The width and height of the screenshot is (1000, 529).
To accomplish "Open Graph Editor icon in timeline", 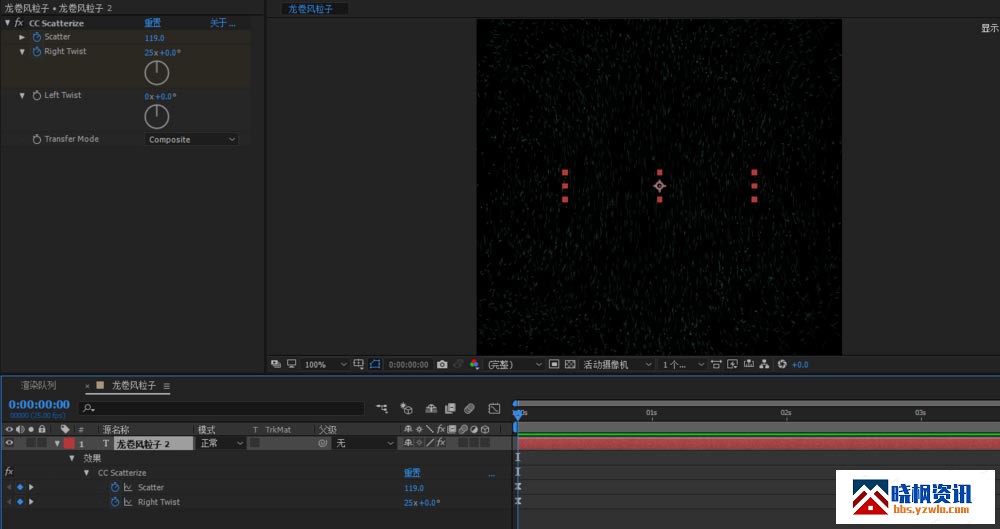I will click(494, 408).
